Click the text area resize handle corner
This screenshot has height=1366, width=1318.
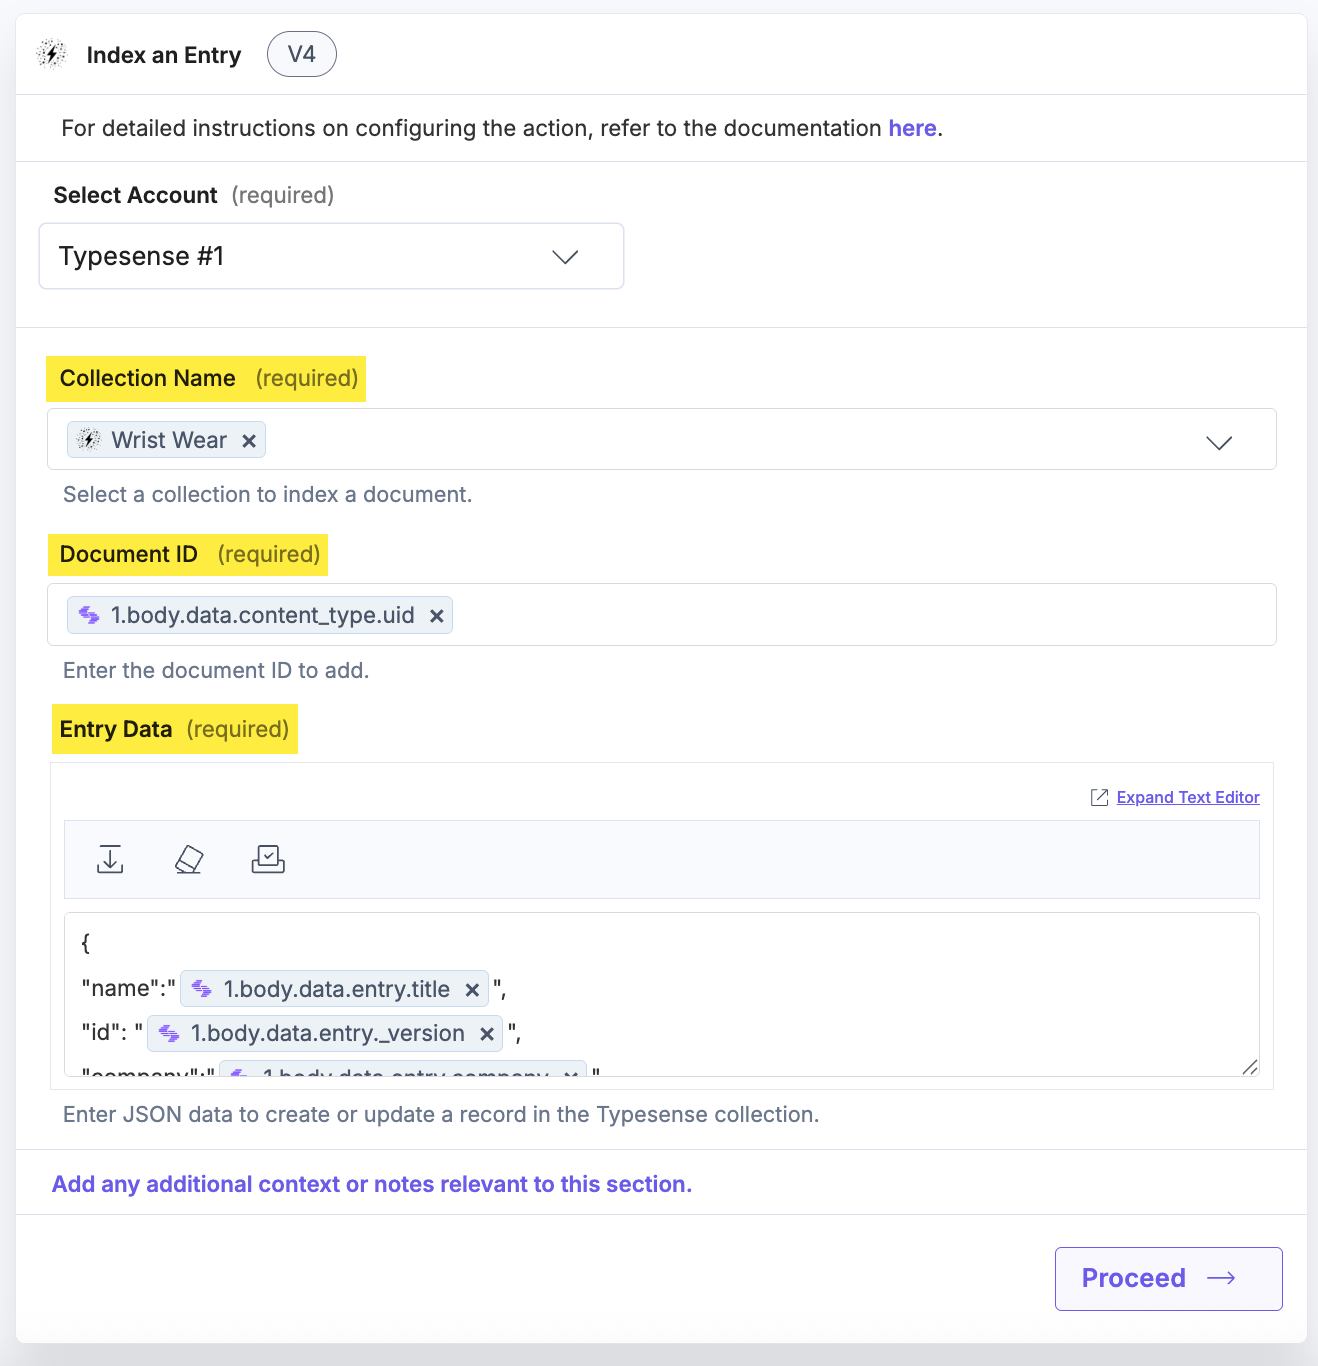pyautogui.click(x=1250, y=1067)
